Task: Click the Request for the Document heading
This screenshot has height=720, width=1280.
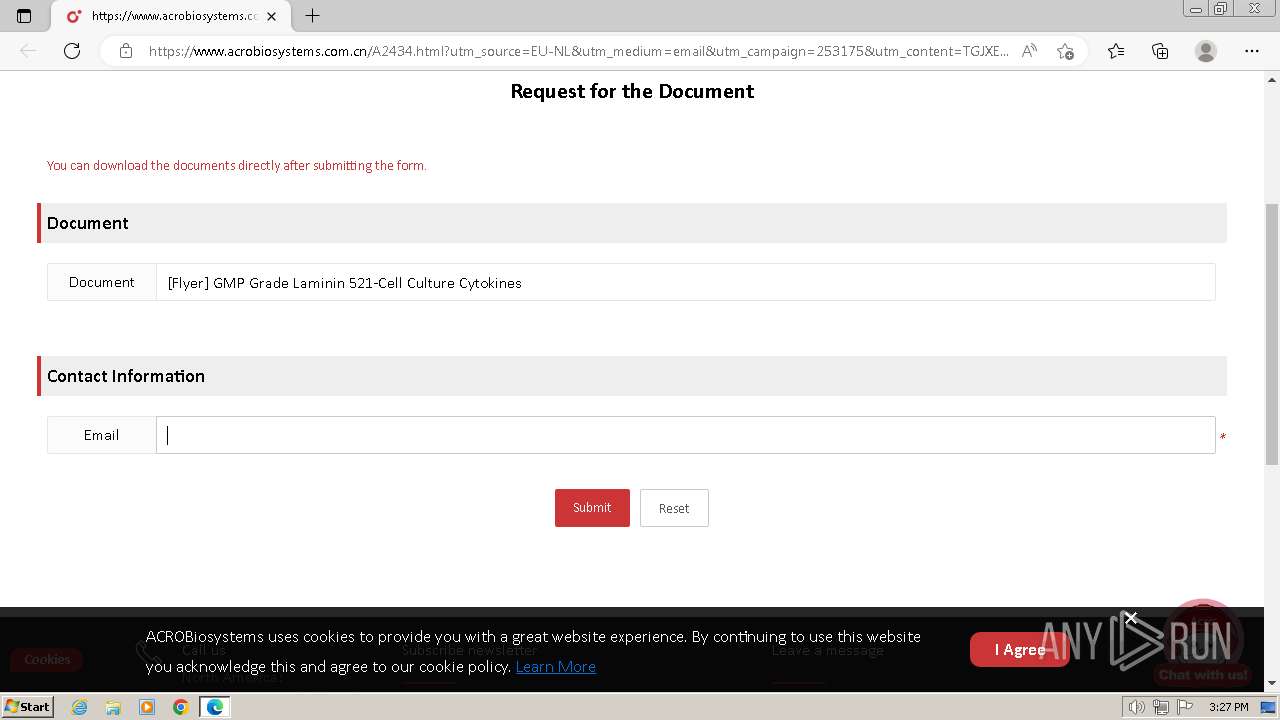Action: click(632, 91)
